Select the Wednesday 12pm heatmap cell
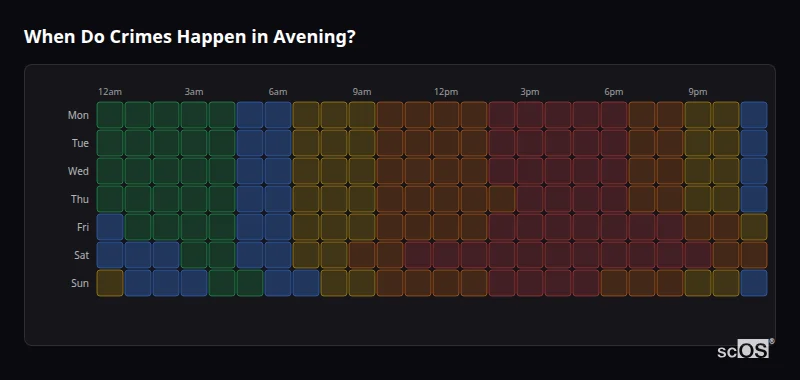800x380 pixels. [x=446, y=171]
